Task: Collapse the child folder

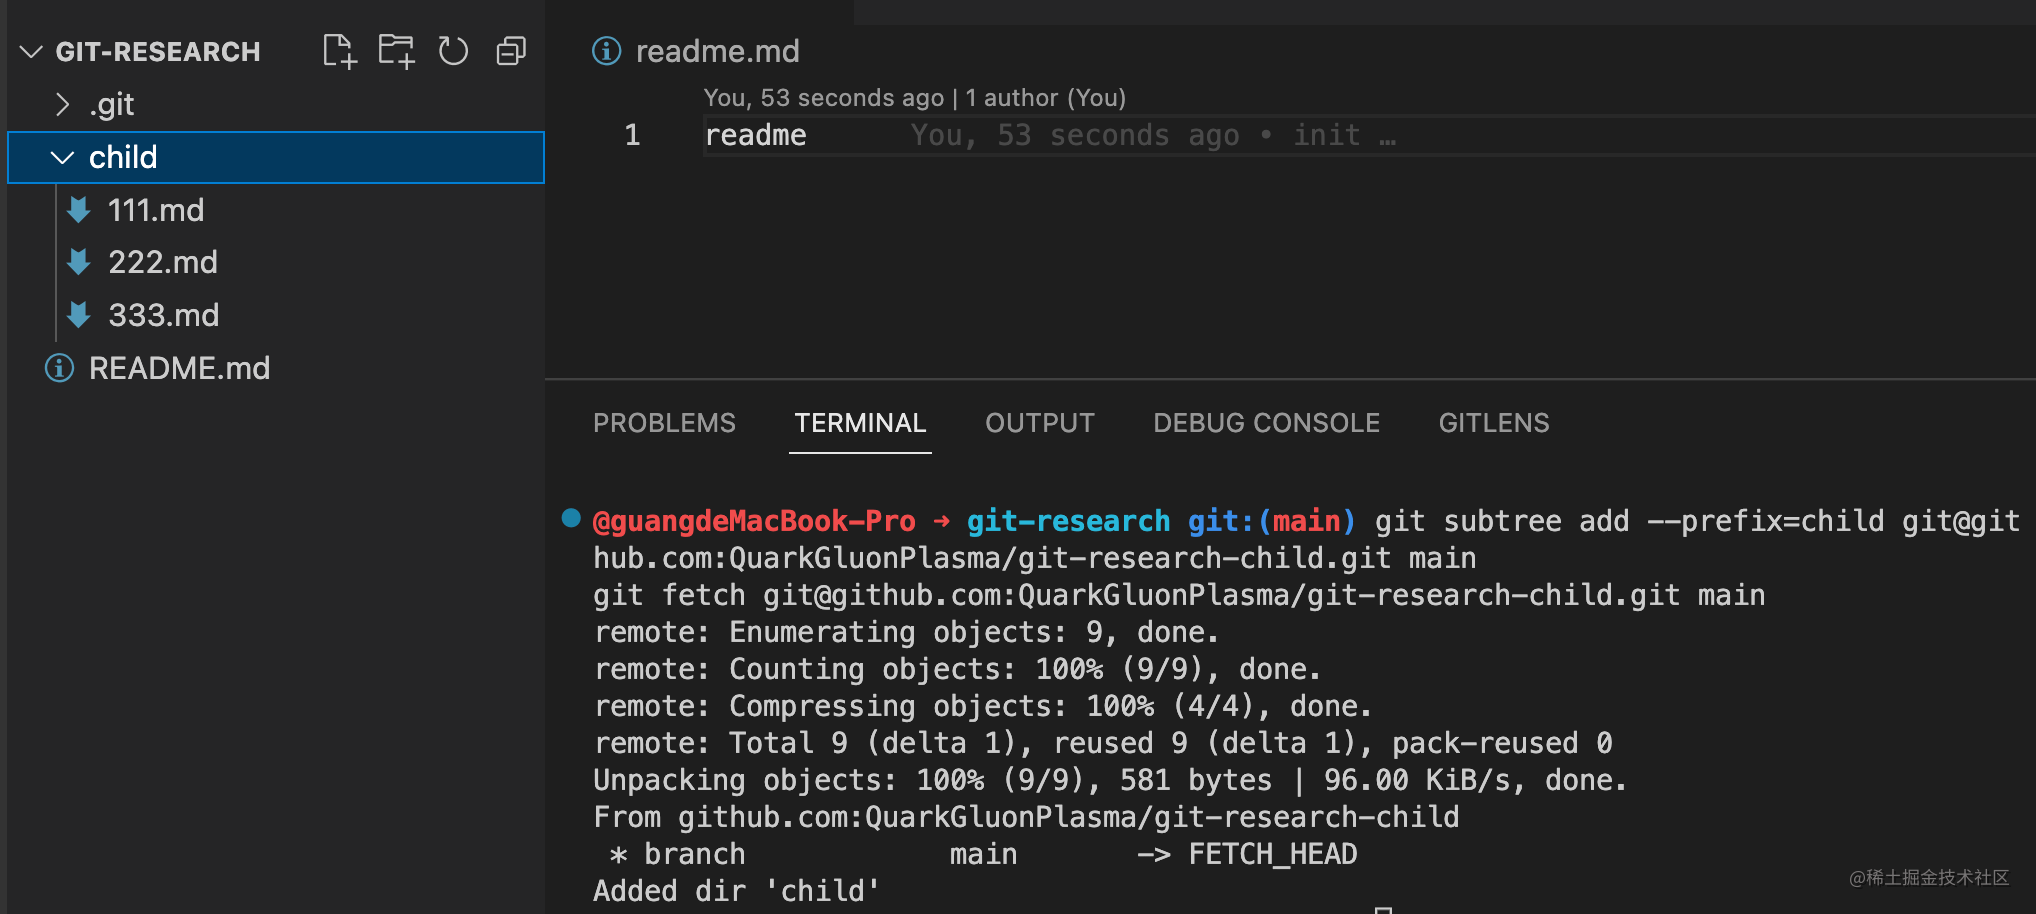Action: pos(62,157)
